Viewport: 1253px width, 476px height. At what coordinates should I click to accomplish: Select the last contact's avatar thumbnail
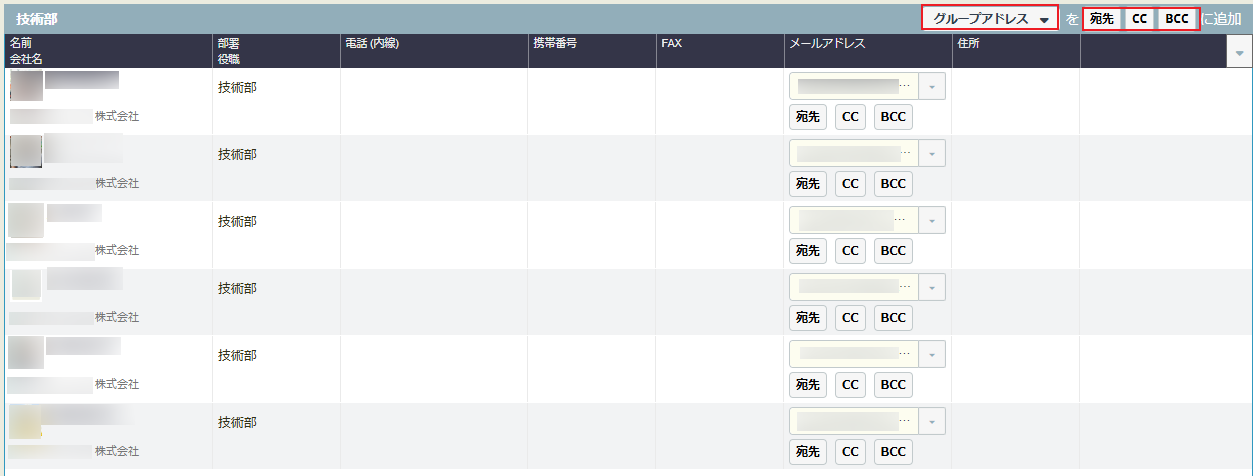tap(26, 422)
